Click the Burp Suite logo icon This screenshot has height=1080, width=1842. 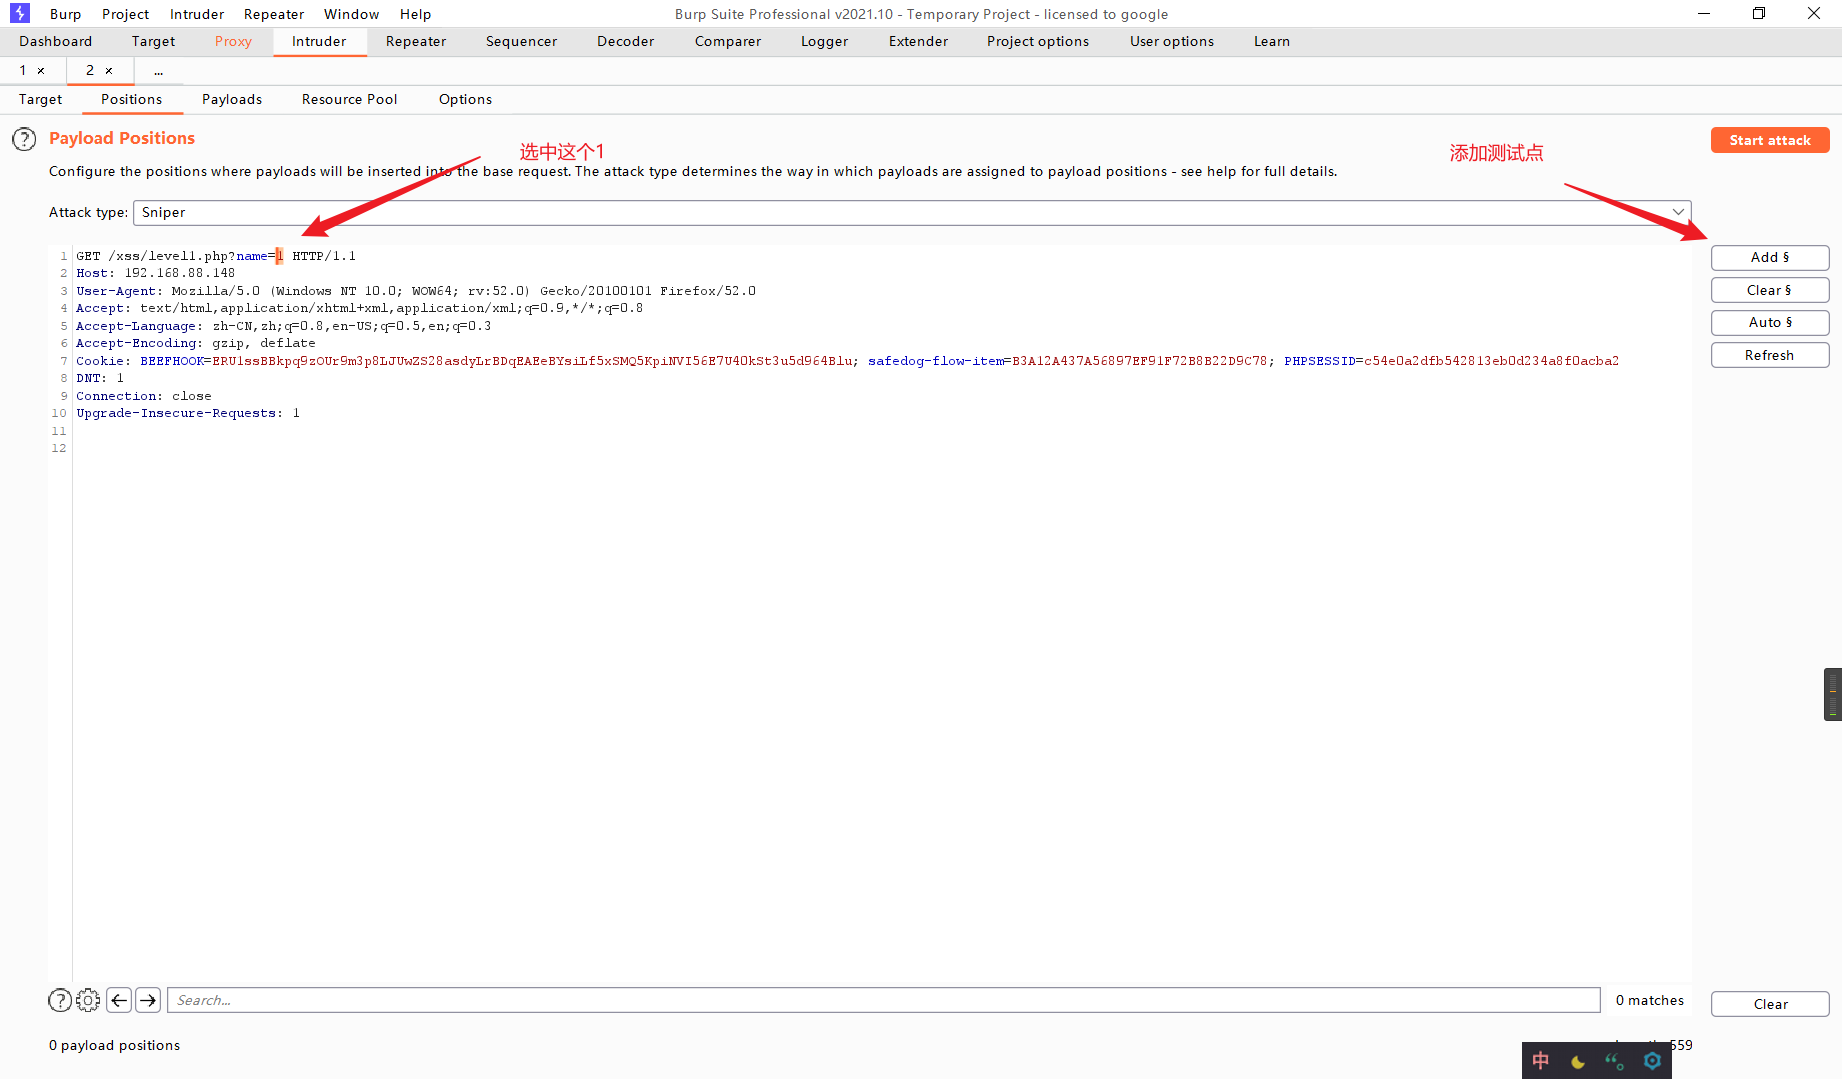point(17,13)
